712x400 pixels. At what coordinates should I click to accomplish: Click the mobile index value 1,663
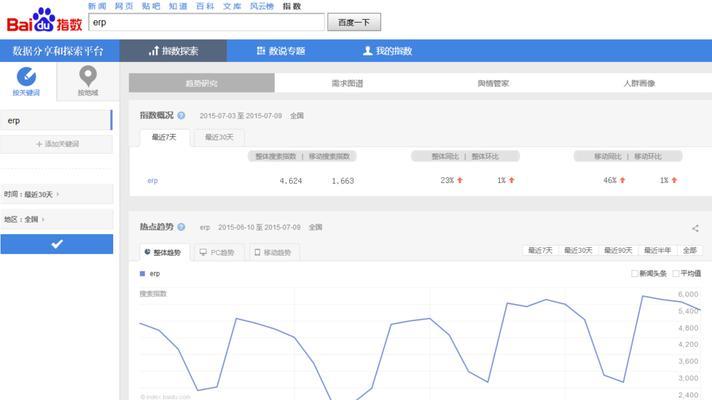[343, 181]
